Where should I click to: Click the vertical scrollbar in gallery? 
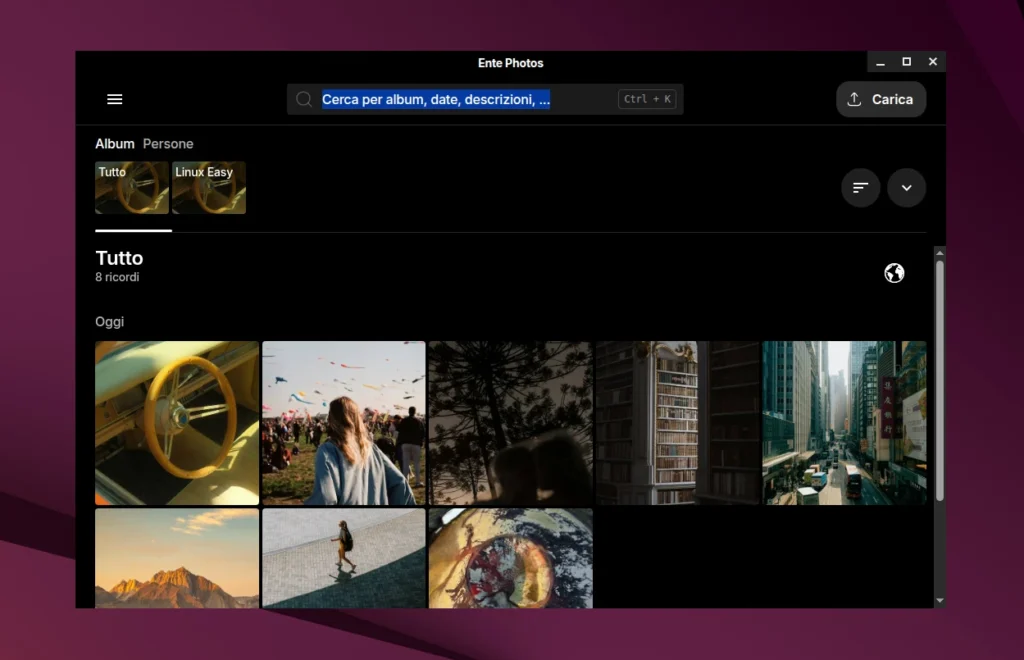[x=939, y=380]
